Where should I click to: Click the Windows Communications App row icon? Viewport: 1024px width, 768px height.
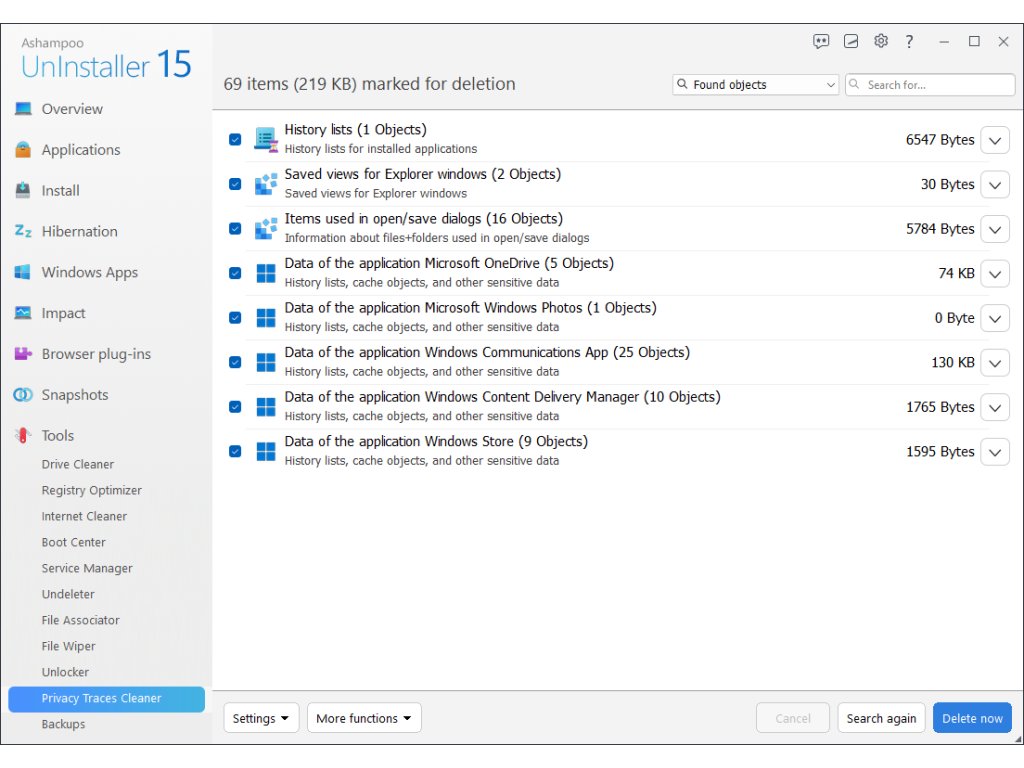point(266,362)
